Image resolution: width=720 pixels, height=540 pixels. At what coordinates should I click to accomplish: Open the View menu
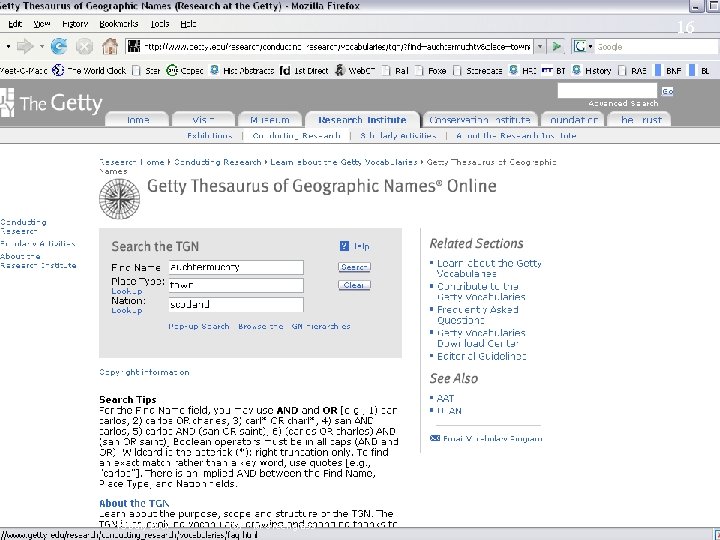click(x=42, y=24)
